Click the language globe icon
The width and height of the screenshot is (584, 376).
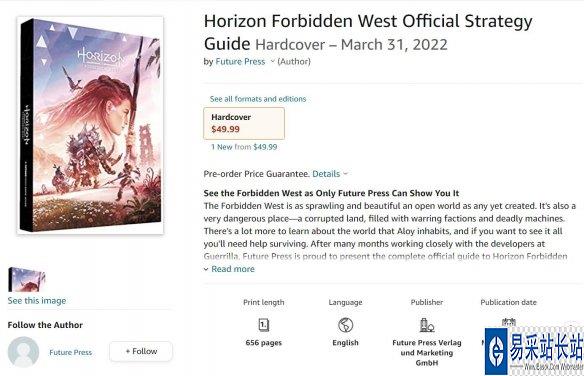click(x=345, y=325)
